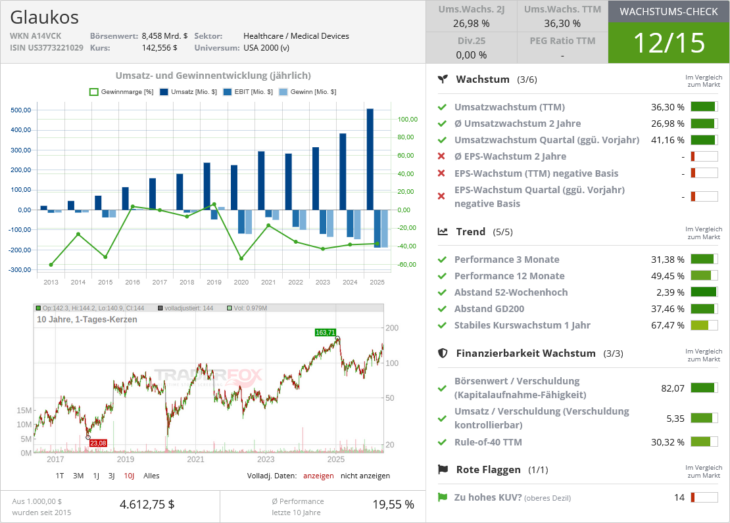Toggle EBIT [Mio. $] legend series
Image resolution: width=730 pixels, height=523 pixels.
pyautogui.click(x=248, y=92)
